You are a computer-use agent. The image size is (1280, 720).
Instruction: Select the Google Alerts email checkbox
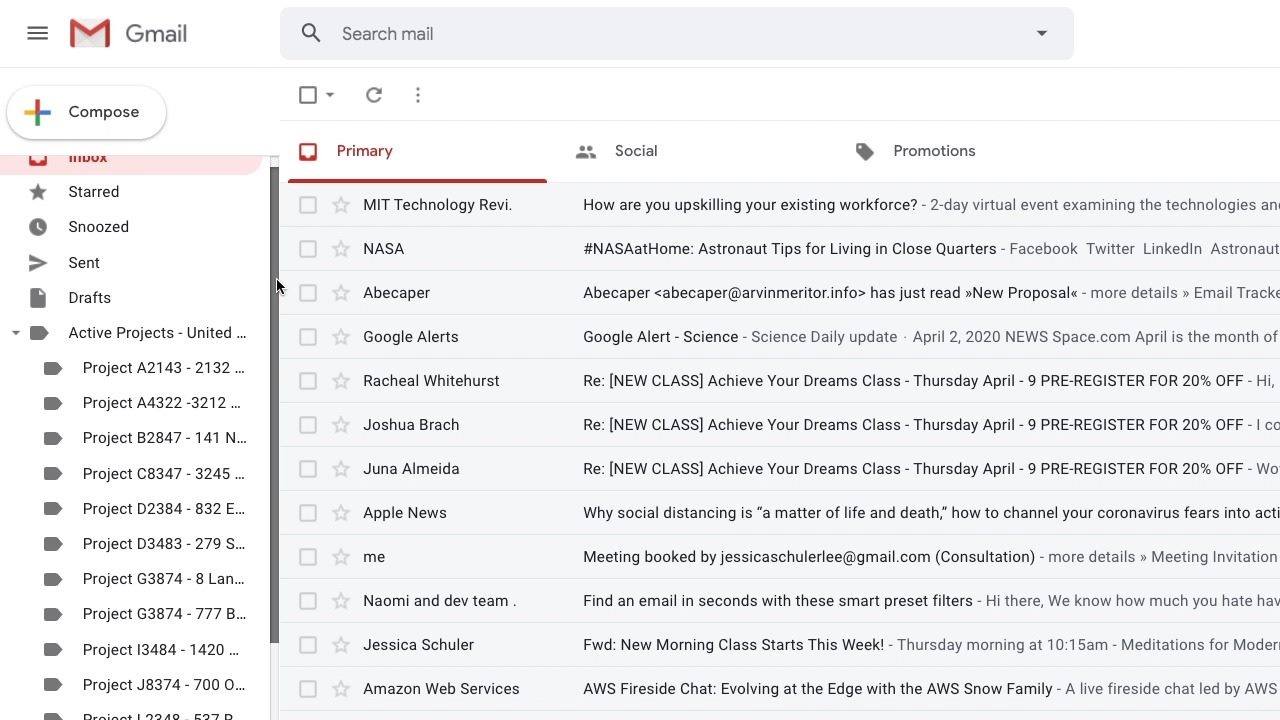click(x=308, y=337)
